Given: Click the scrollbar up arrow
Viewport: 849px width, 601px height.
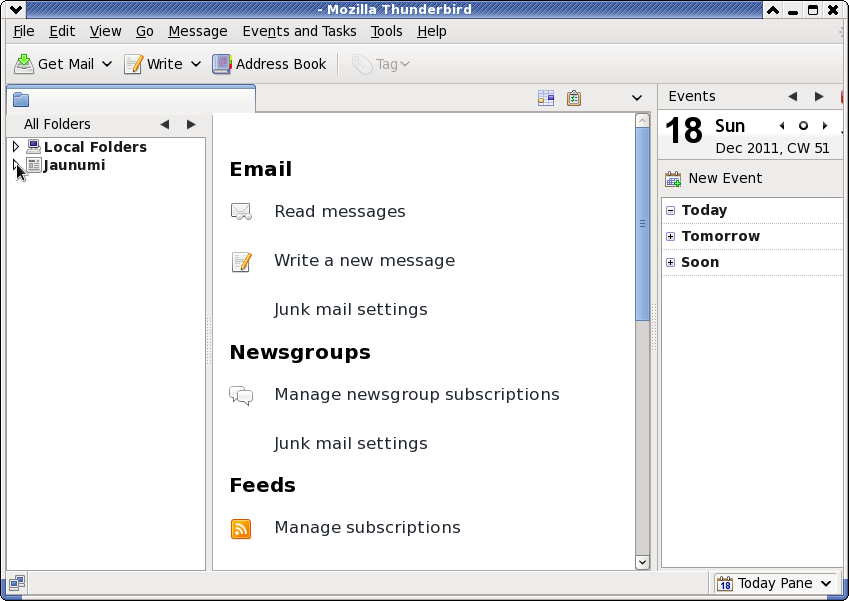Looking at the screenshot, I should pyautogui.click(x=642, y=120).
